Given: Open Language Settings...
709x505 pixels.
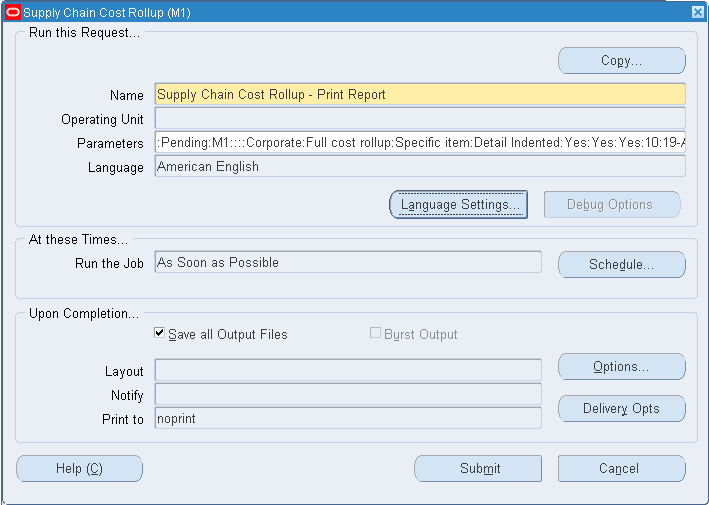Looking at the screenshot, I should [458, 205].
